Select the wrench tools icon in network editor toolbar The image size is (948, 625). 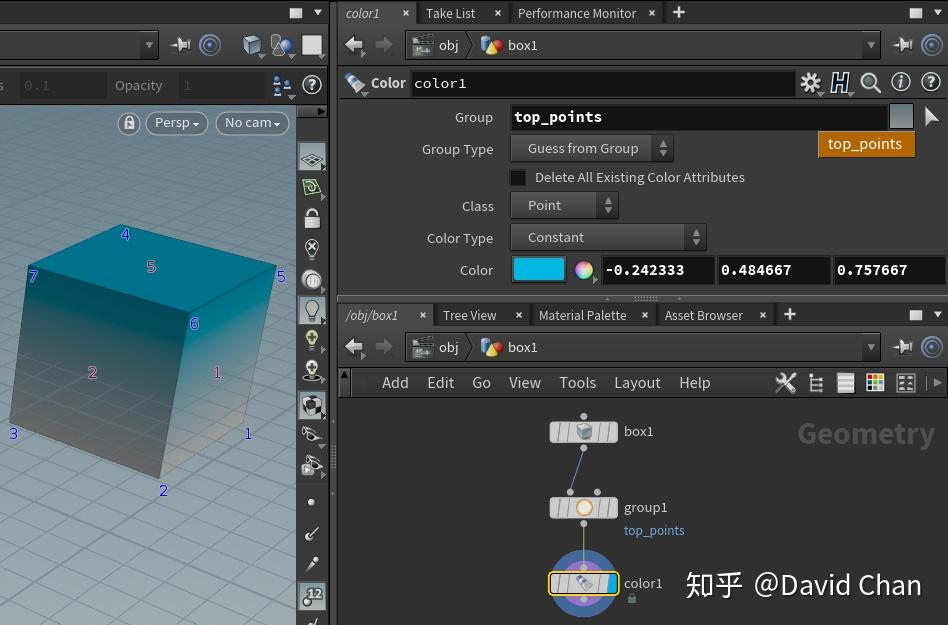[786, 382]
